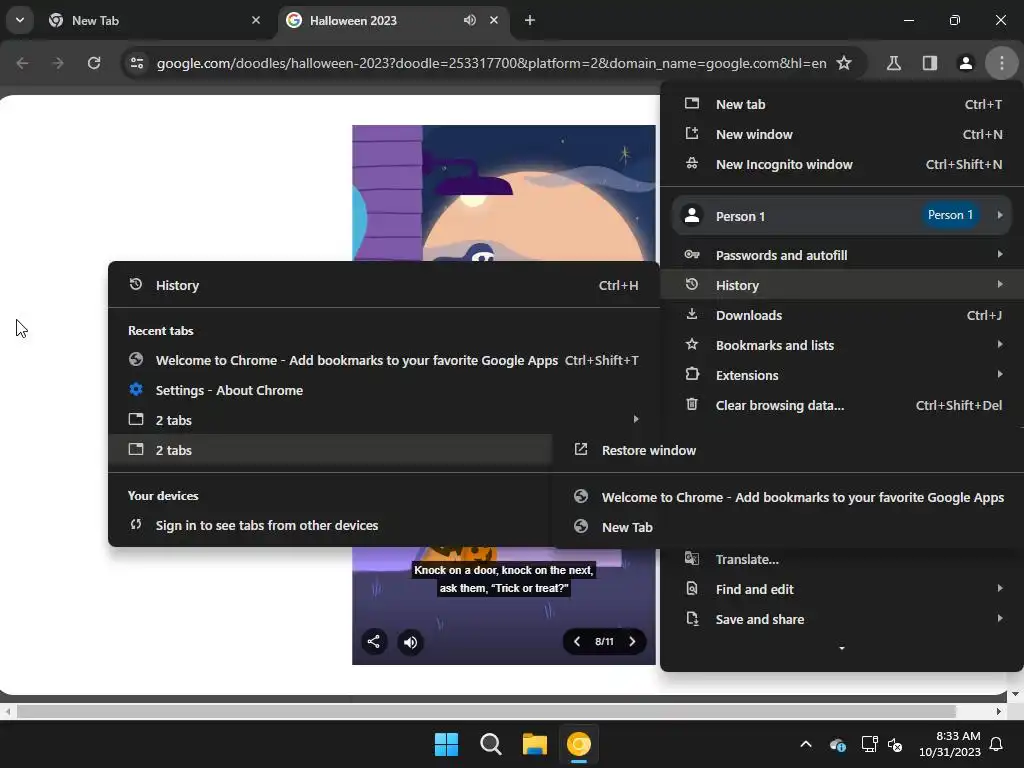The height and width of the screenshot is (768, 1024).
Task: Go to previous doodle slide
Action: 577,641
